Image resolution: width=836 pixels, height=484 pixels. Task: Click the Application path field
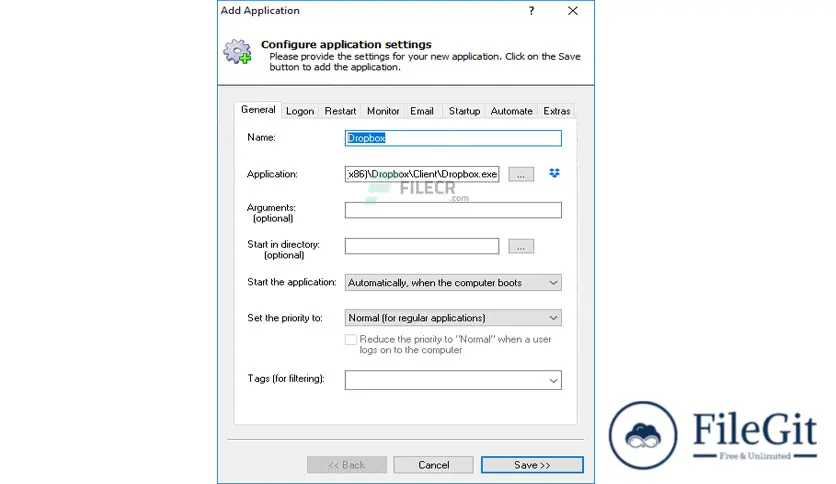pyautogui.click(x=422, y=174)
